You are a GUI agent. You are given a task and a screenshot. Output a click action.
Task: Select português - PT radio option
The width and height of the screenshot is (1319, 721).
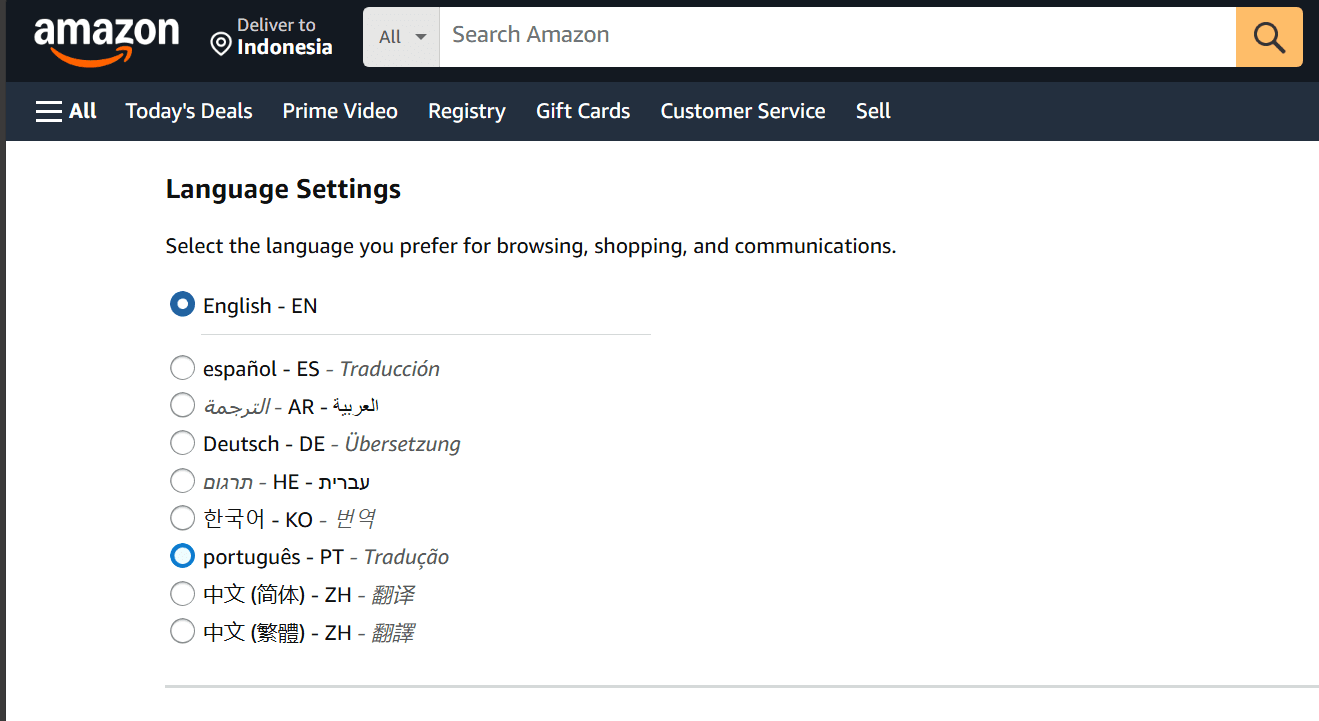click(x=182, y=556)
